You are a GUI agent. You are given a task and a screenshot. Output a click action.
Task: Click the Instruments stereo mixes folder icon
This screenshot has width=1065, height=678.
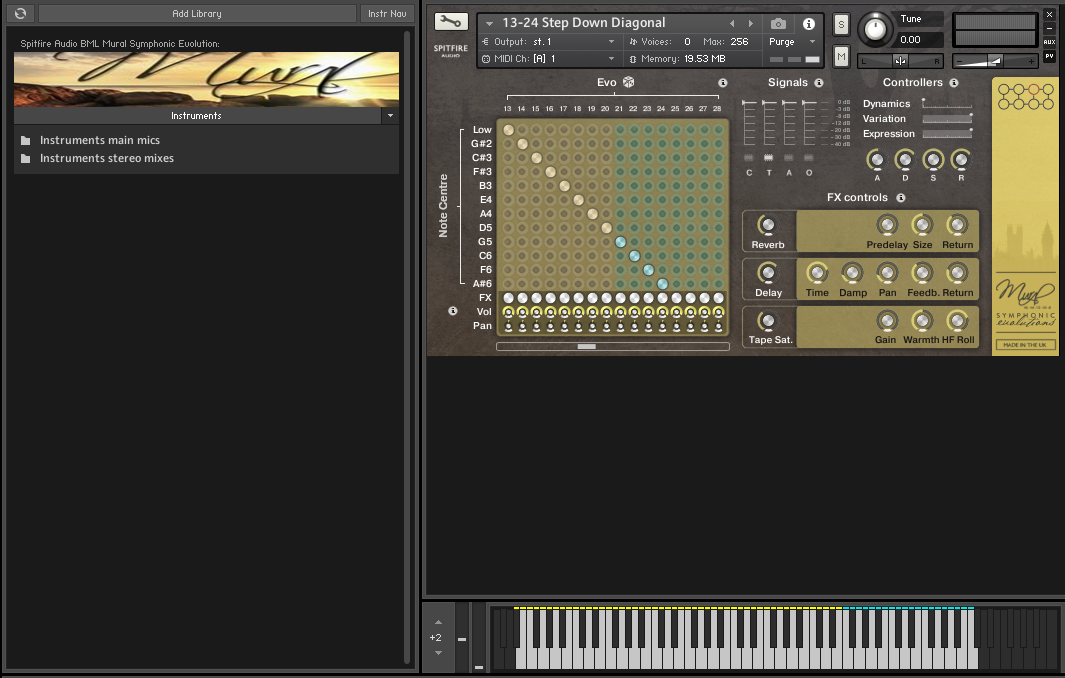click(26, 158)
